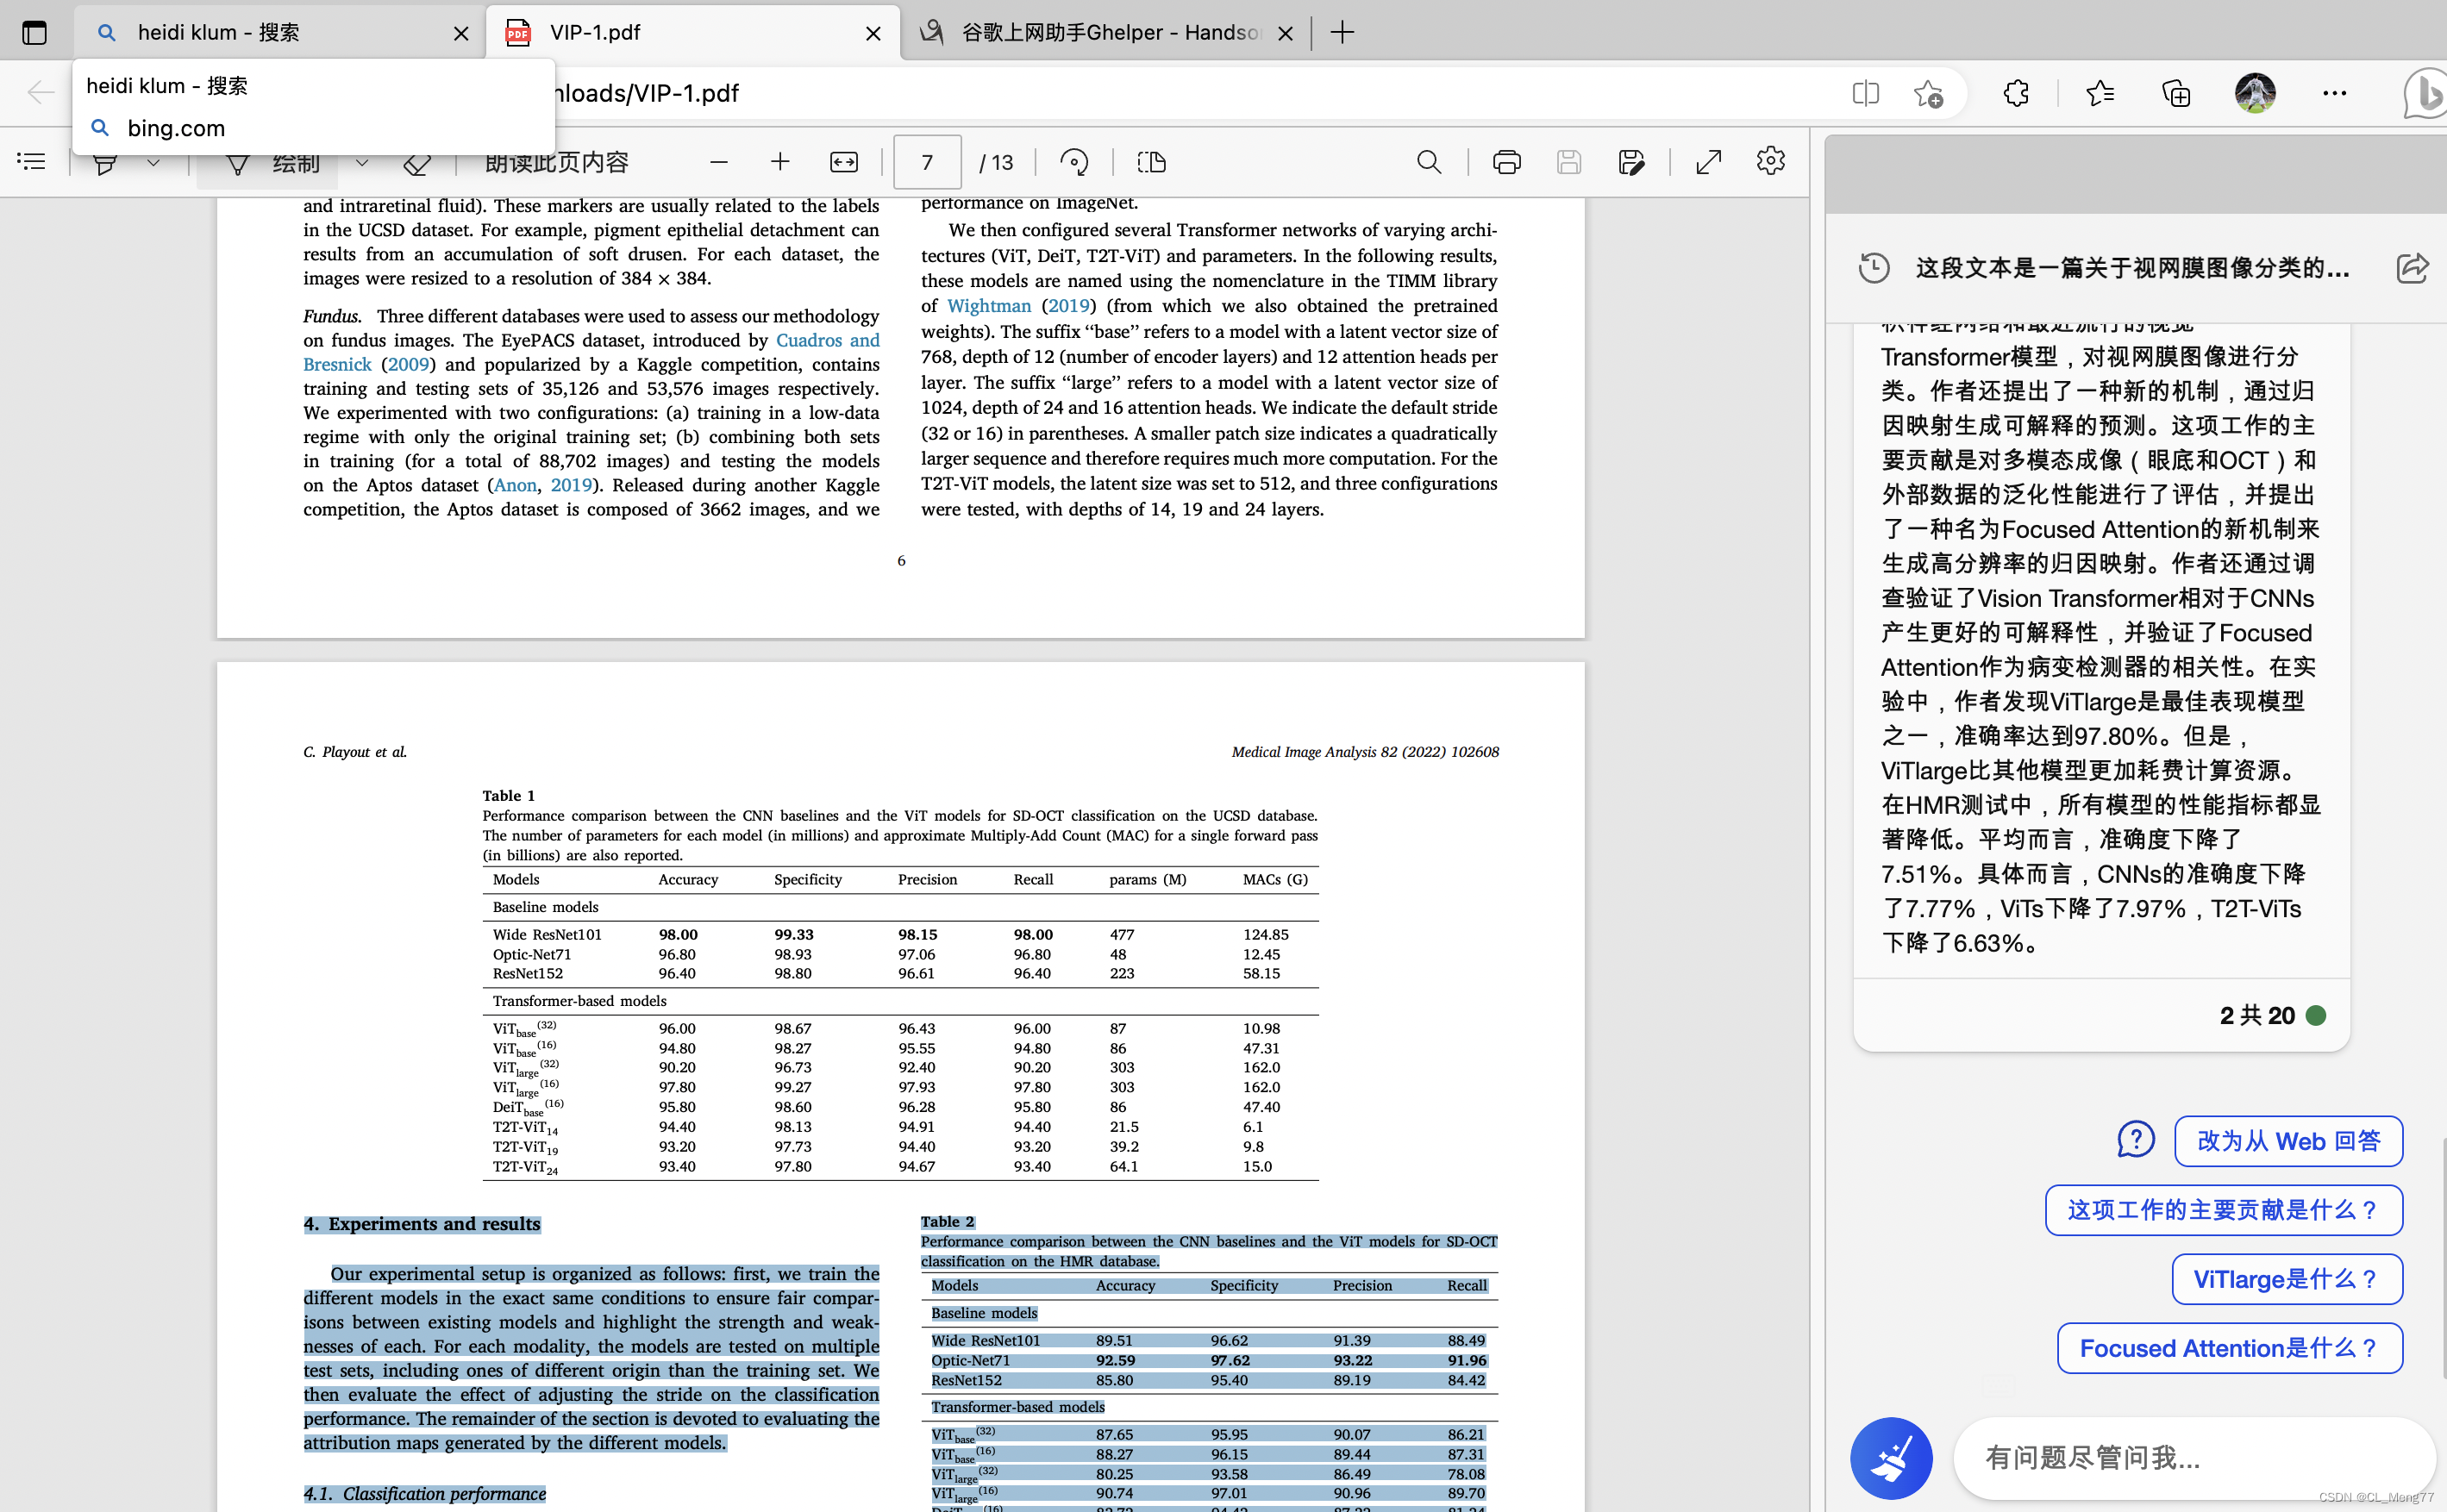
Task: Open the favorites list
Action: pyautogui.click(x=2100, y=93)
